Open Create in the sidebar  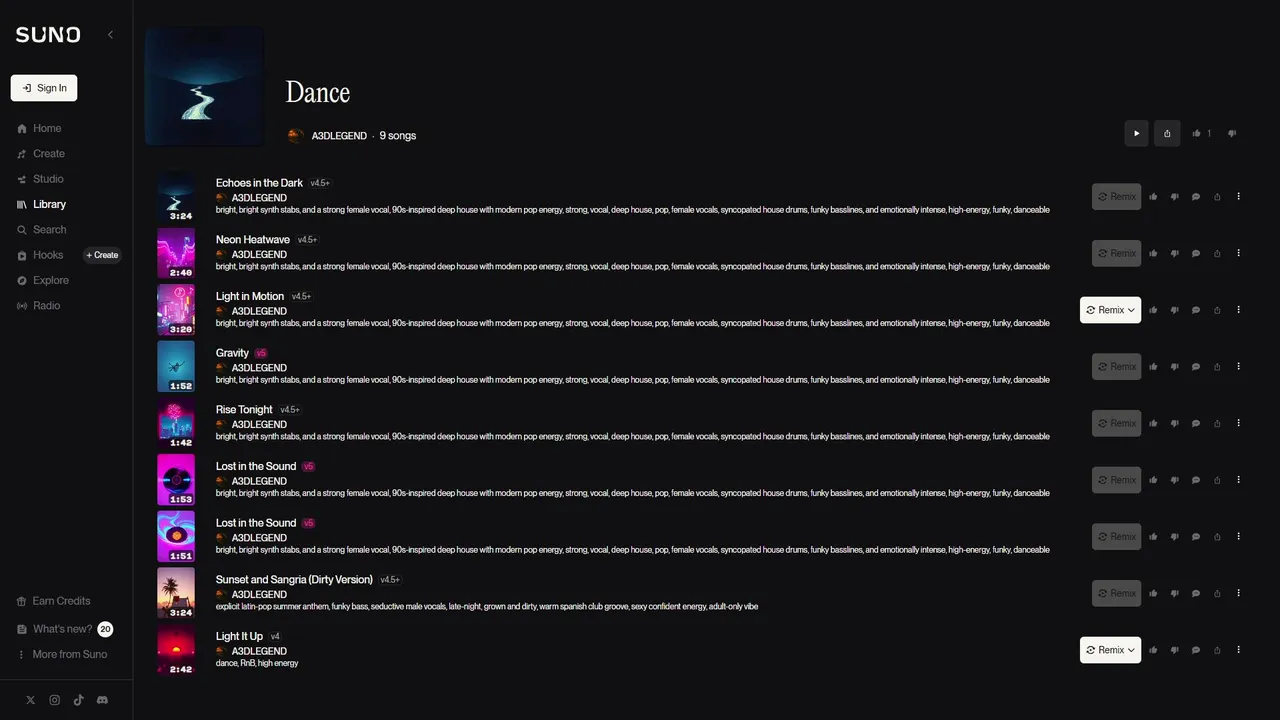pos(41,154)
